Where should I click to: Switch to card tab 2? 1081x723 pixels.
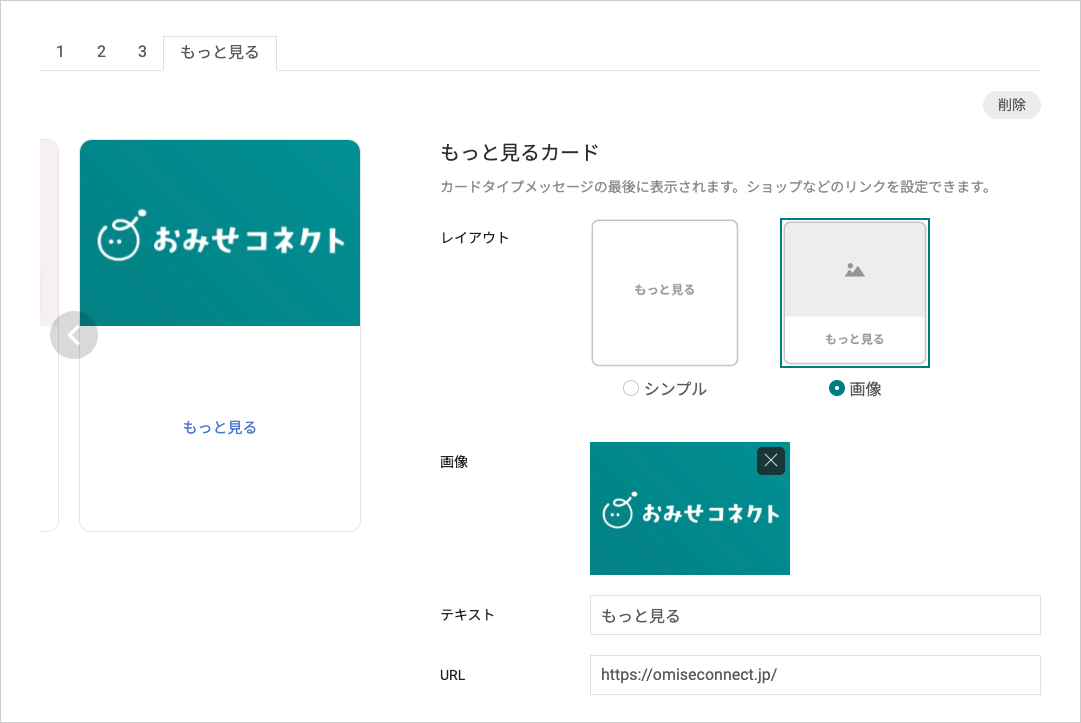(x=101, y=52)
